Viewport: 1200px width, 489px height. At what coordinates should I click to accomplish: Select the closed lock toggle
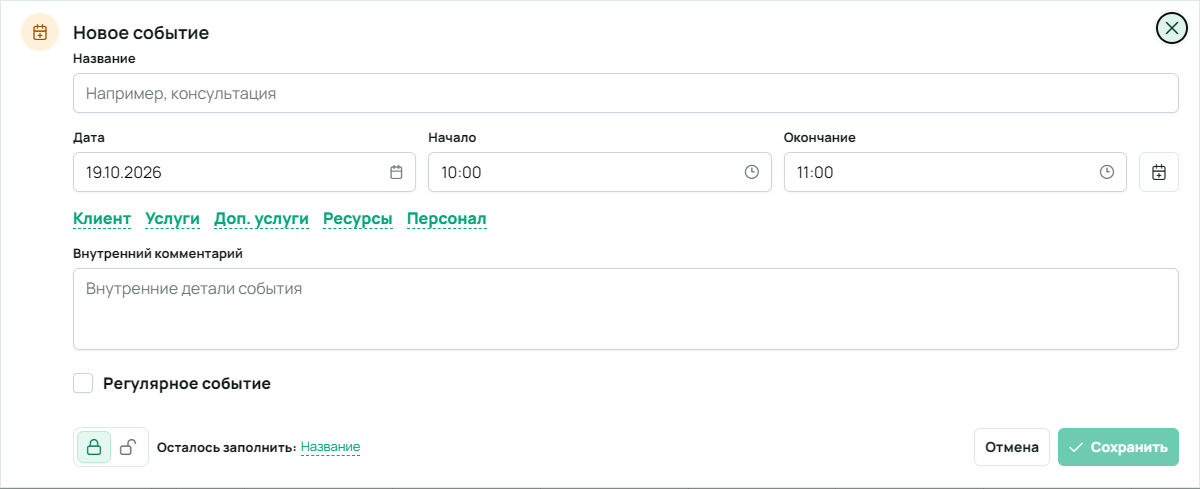tap(94, 447)
